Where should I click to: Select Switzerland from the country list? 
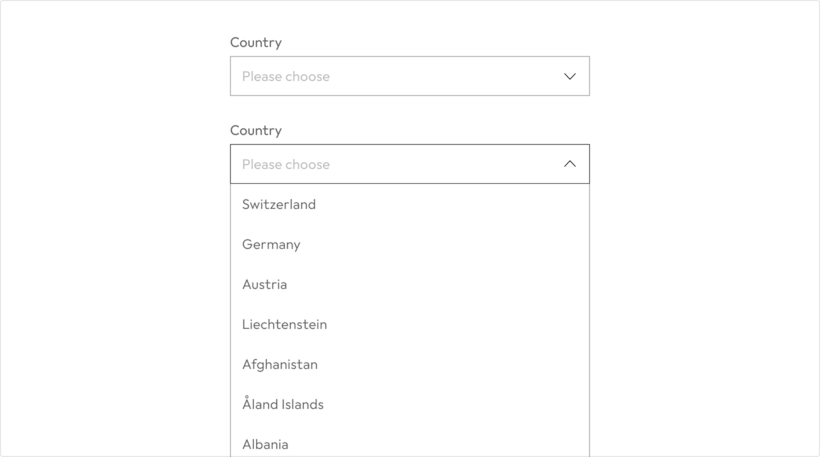279,204
